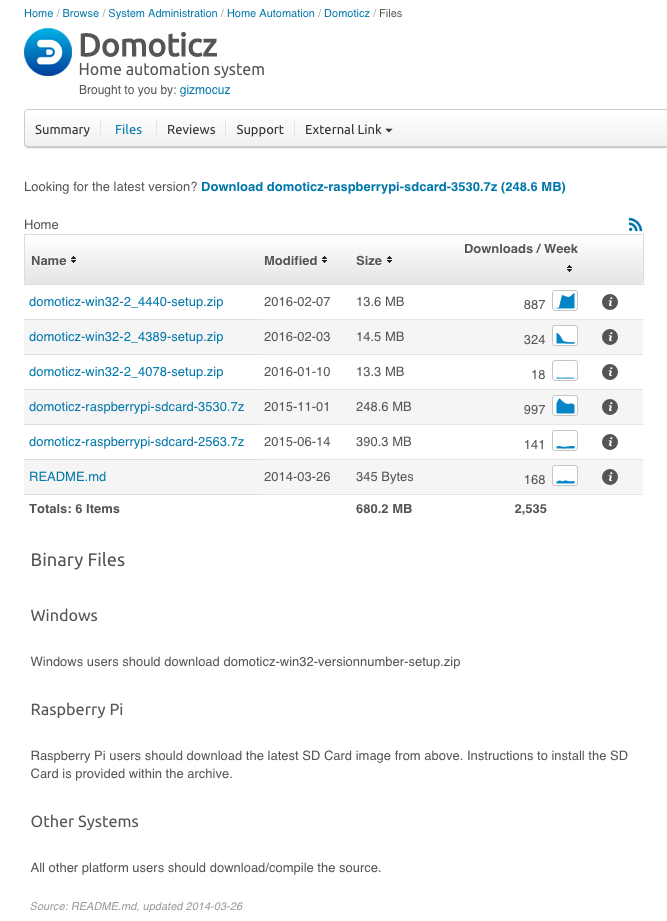Click the Other Systems heading
Image resolution: width=667 pixels, height=921 pixels.
pos(85,821)
